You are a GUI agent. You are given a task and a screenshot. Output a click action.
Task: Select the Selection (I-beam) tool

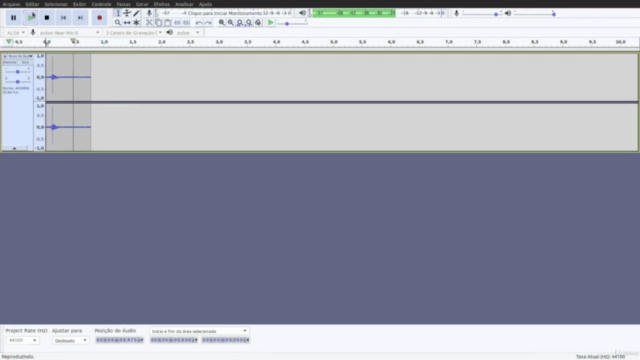coord(118,13)
